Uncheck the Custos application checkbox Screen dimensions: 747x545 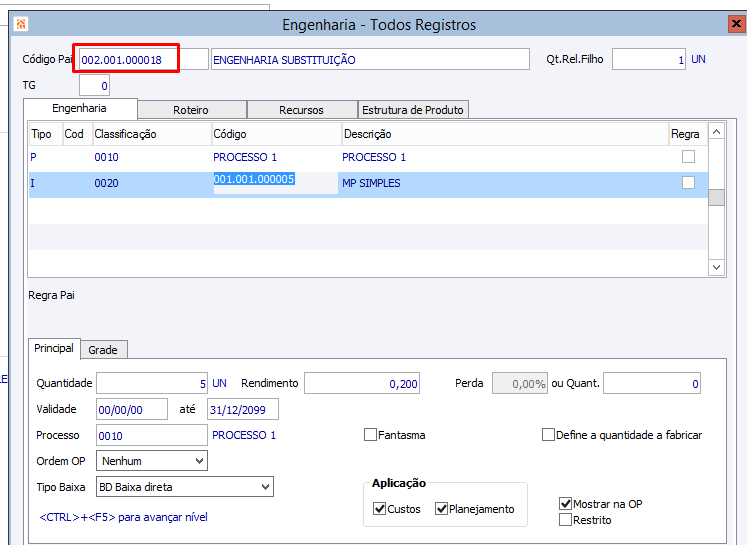pos(380,509)
